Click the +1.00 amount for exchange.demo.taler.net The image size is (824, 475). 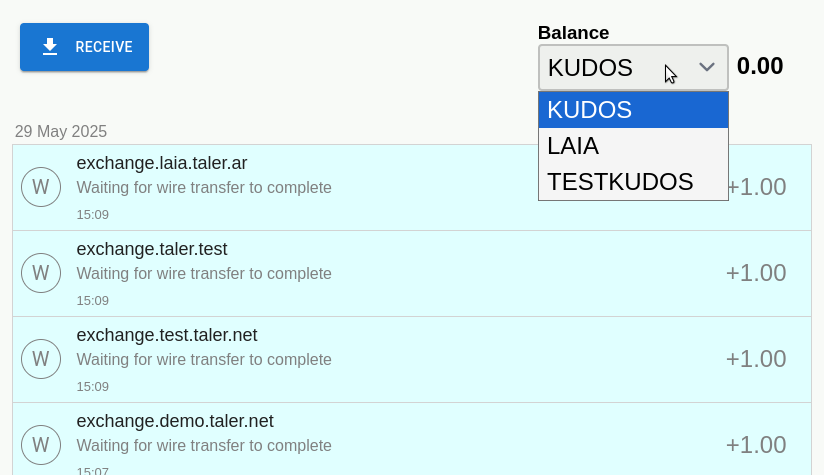click(755, 445)
